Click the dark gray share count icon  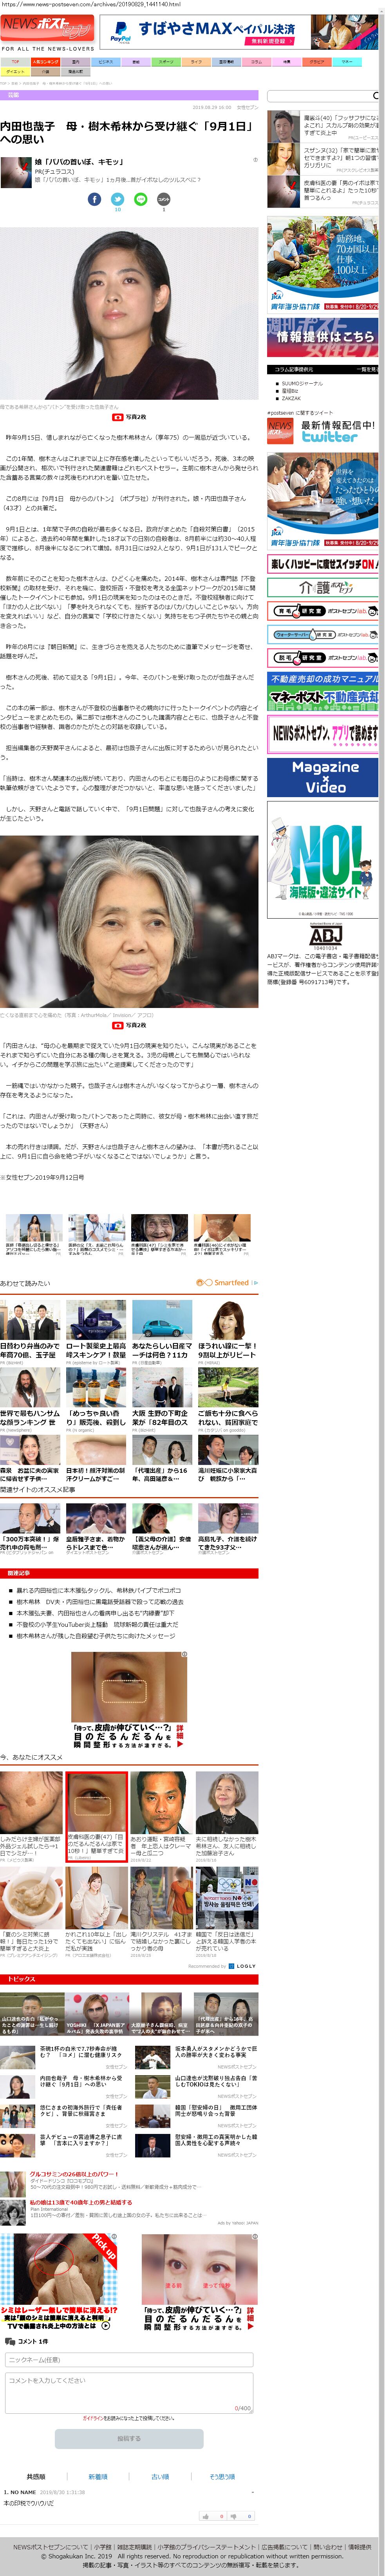coord(164,199)
